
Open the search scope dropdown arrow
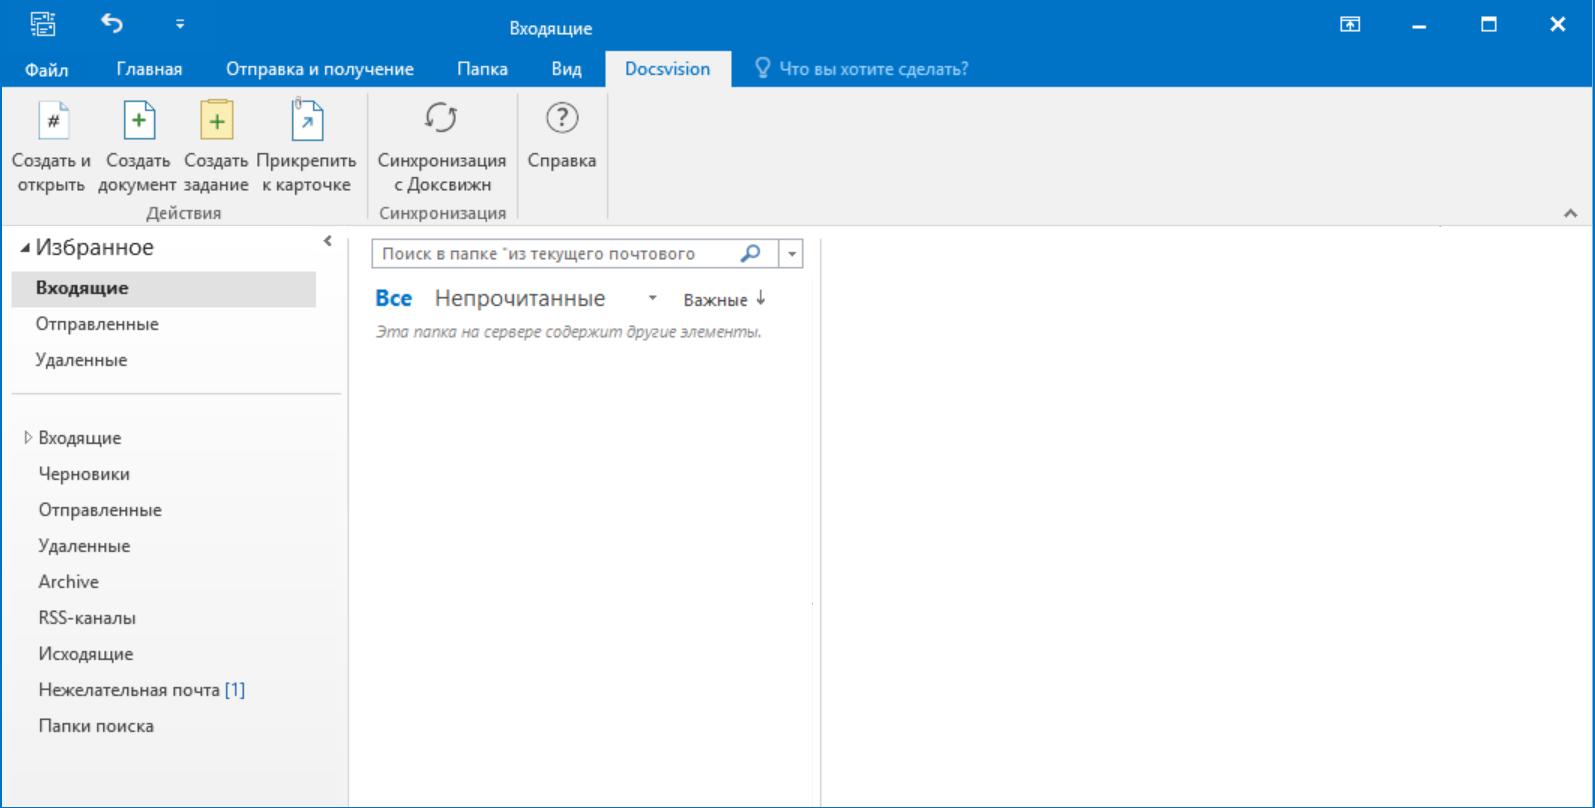792,254
